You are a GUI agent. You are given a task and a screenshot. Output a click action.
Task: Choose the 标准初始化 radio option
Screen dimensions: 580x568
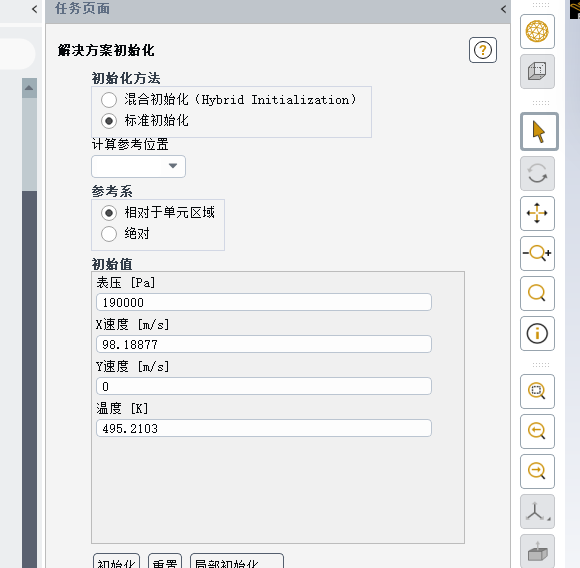109,121
